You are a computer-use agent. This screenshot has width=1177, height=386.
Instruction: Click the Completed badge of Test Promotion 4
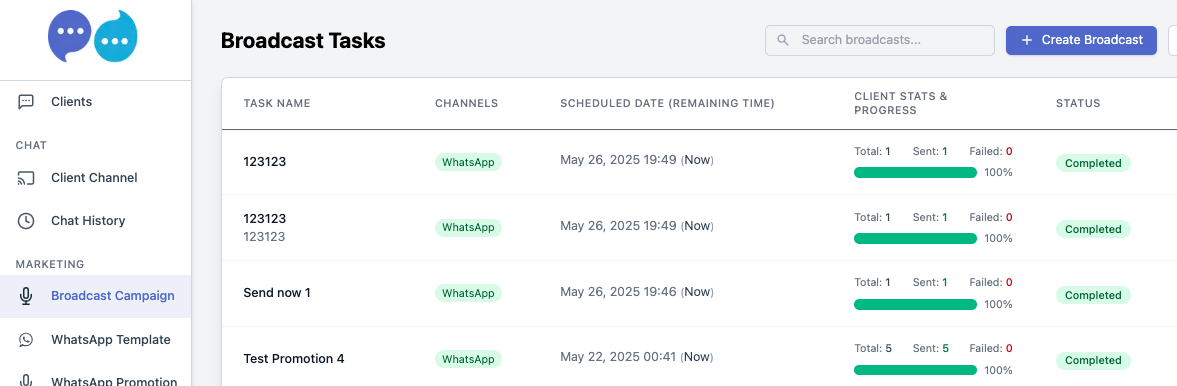tap(1093, 360)
